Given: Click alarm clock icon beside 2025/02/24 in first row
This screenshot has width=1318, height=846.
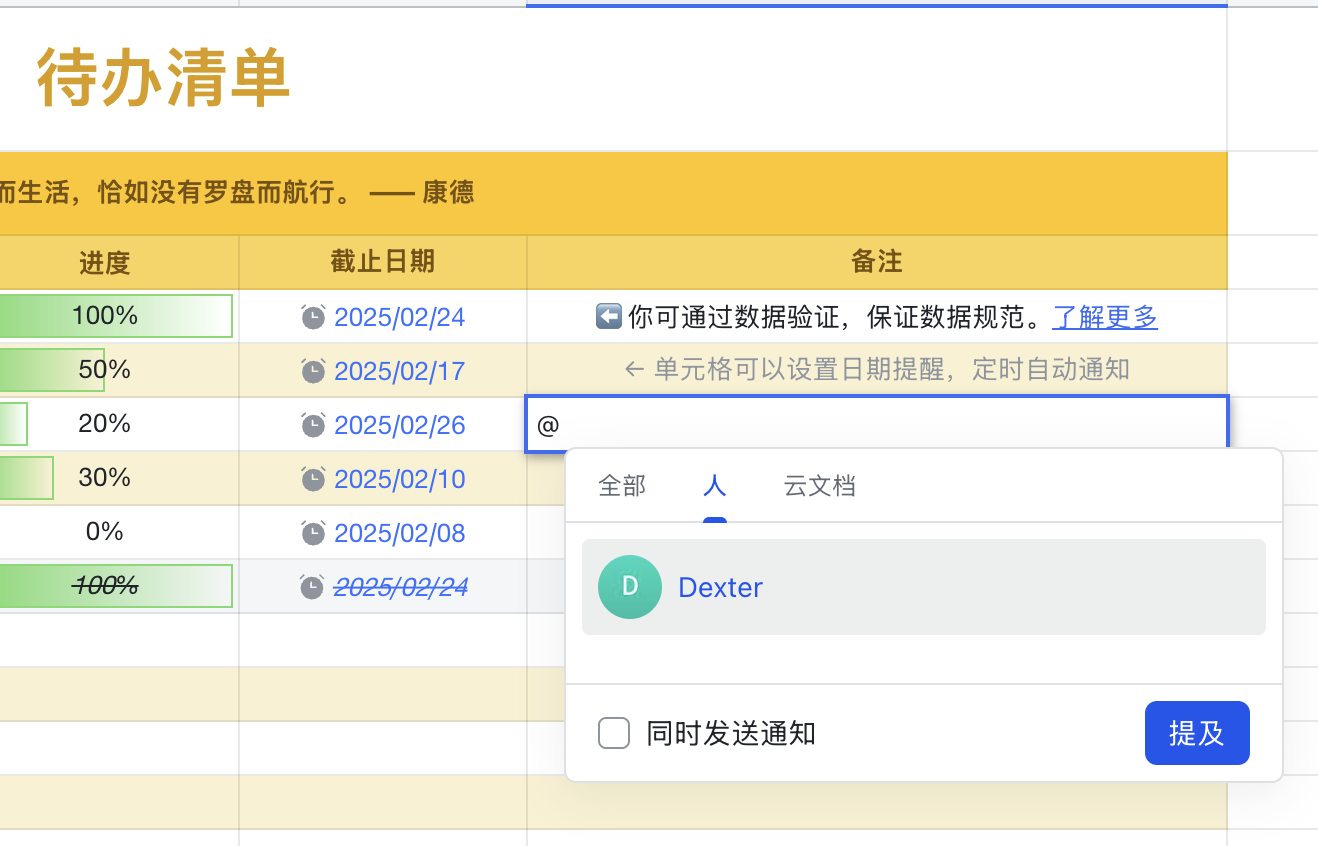Looking at the screenshot, I should point(313,317).
